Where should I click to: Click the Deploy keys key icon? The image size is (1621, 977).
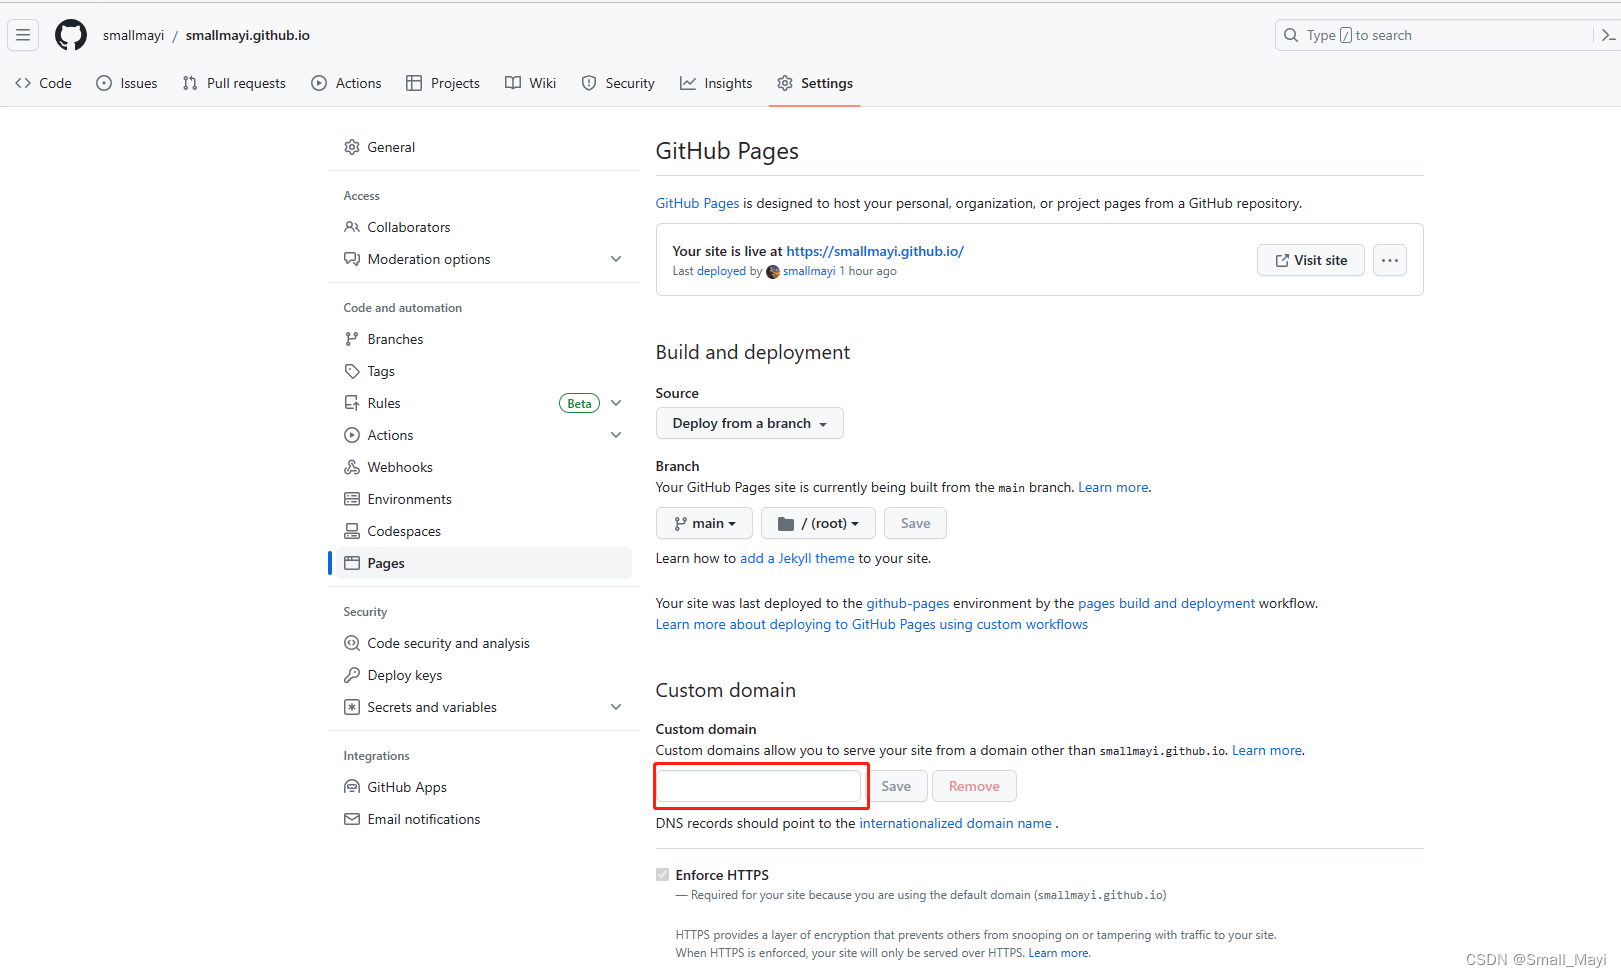[x=352, y=675]
